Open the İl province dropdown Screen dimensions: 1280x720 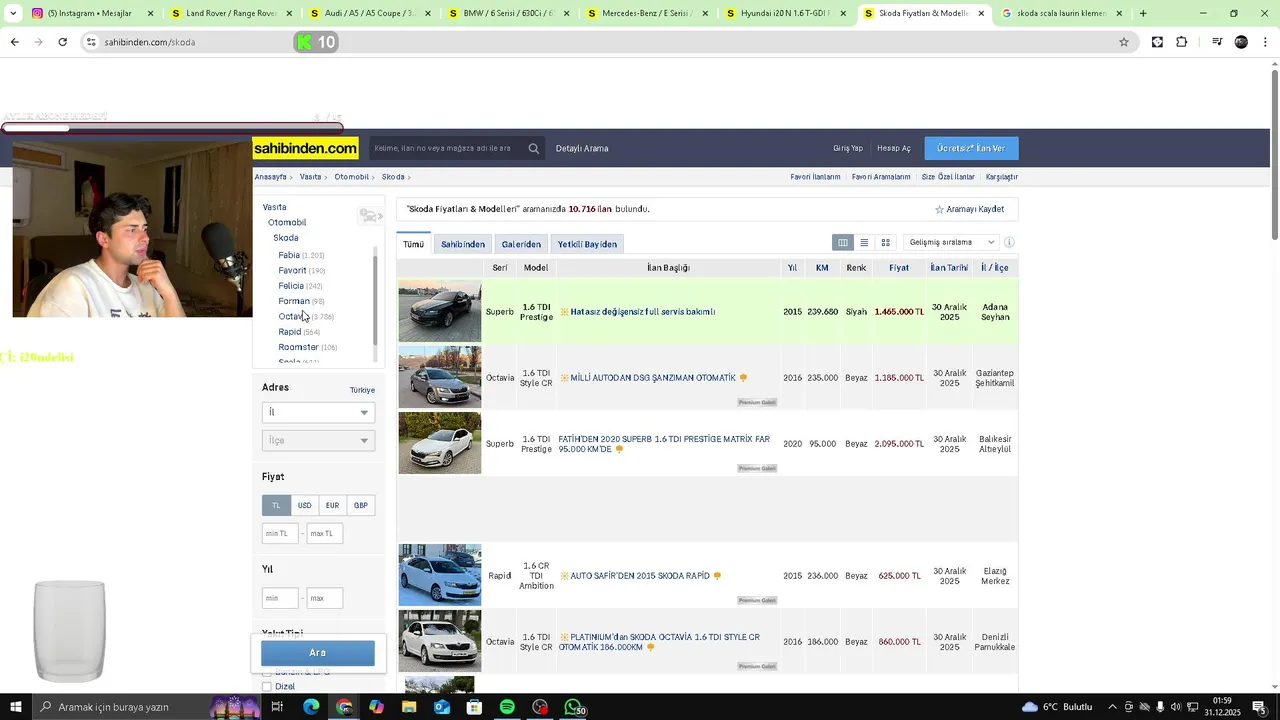click(x=318, y=412)
